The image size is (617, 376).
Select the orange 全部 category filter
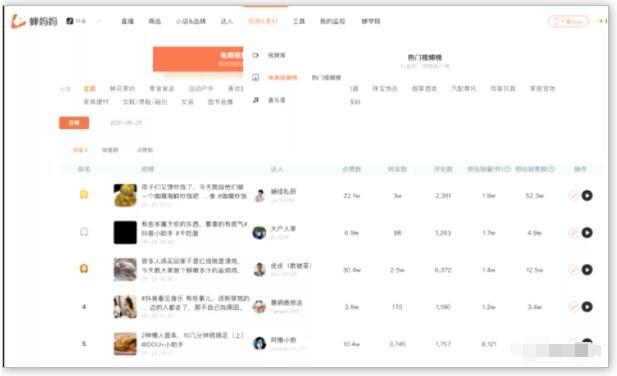(x=90, y=88)
